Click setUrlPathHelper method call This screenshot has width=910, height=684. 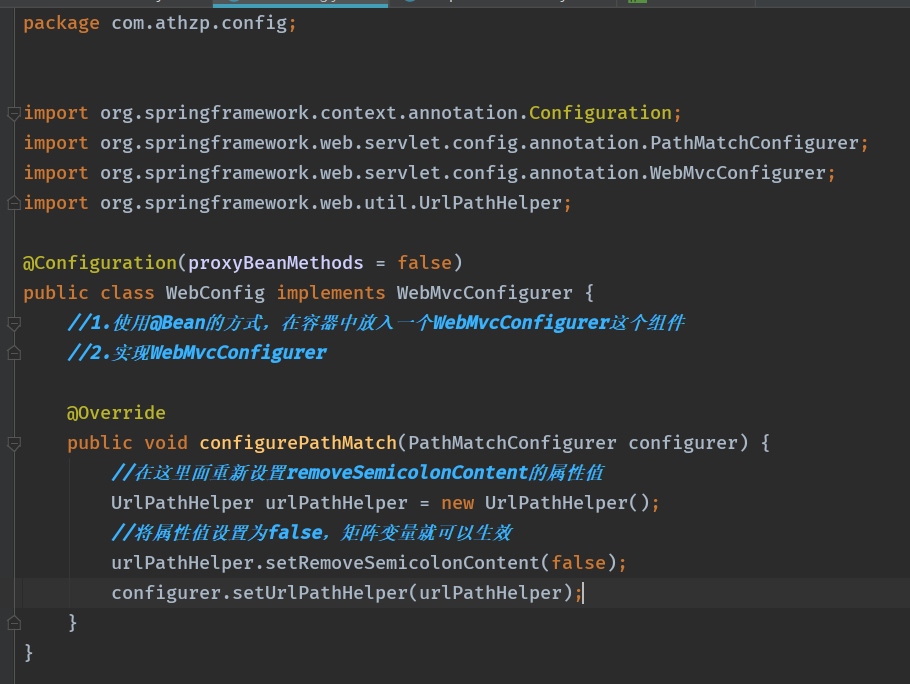[x=320, y=593]
